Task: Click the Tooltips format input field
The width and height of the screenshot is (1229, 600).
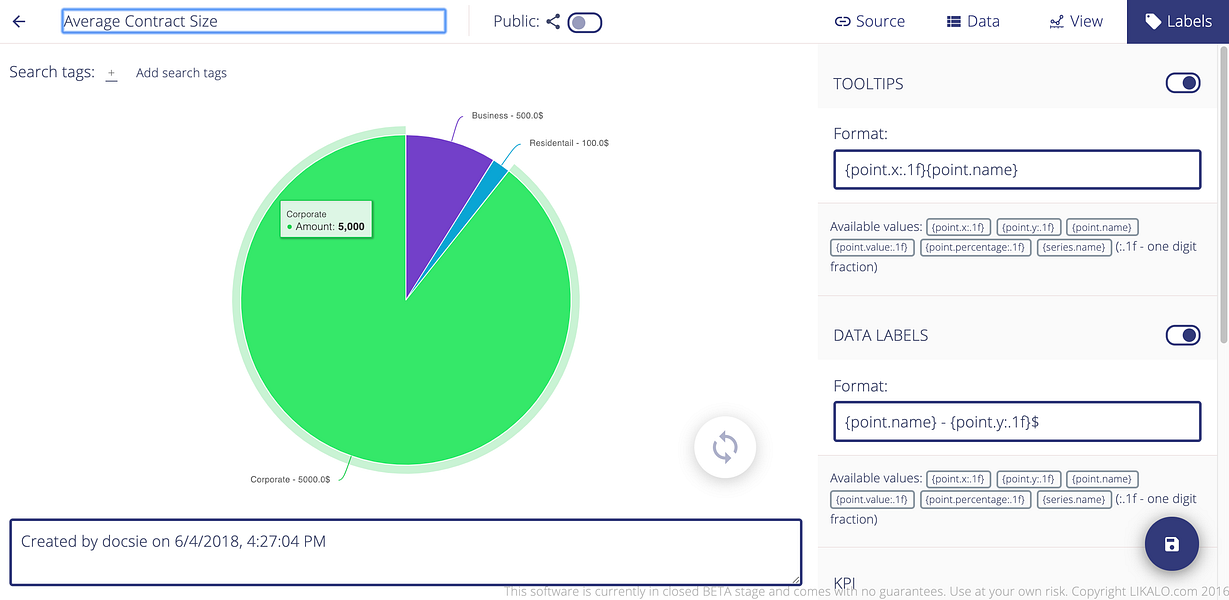Action: (1017, 170)
